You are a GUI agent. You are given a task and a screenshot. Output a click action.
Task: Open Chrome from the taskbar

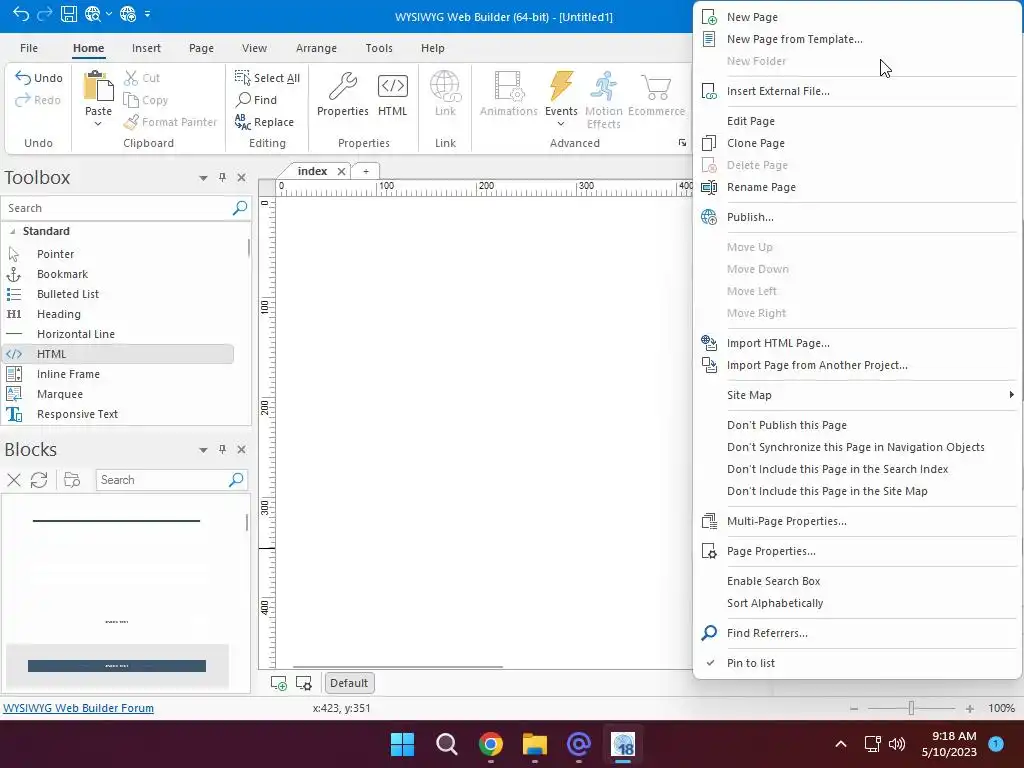pos(490,744)
